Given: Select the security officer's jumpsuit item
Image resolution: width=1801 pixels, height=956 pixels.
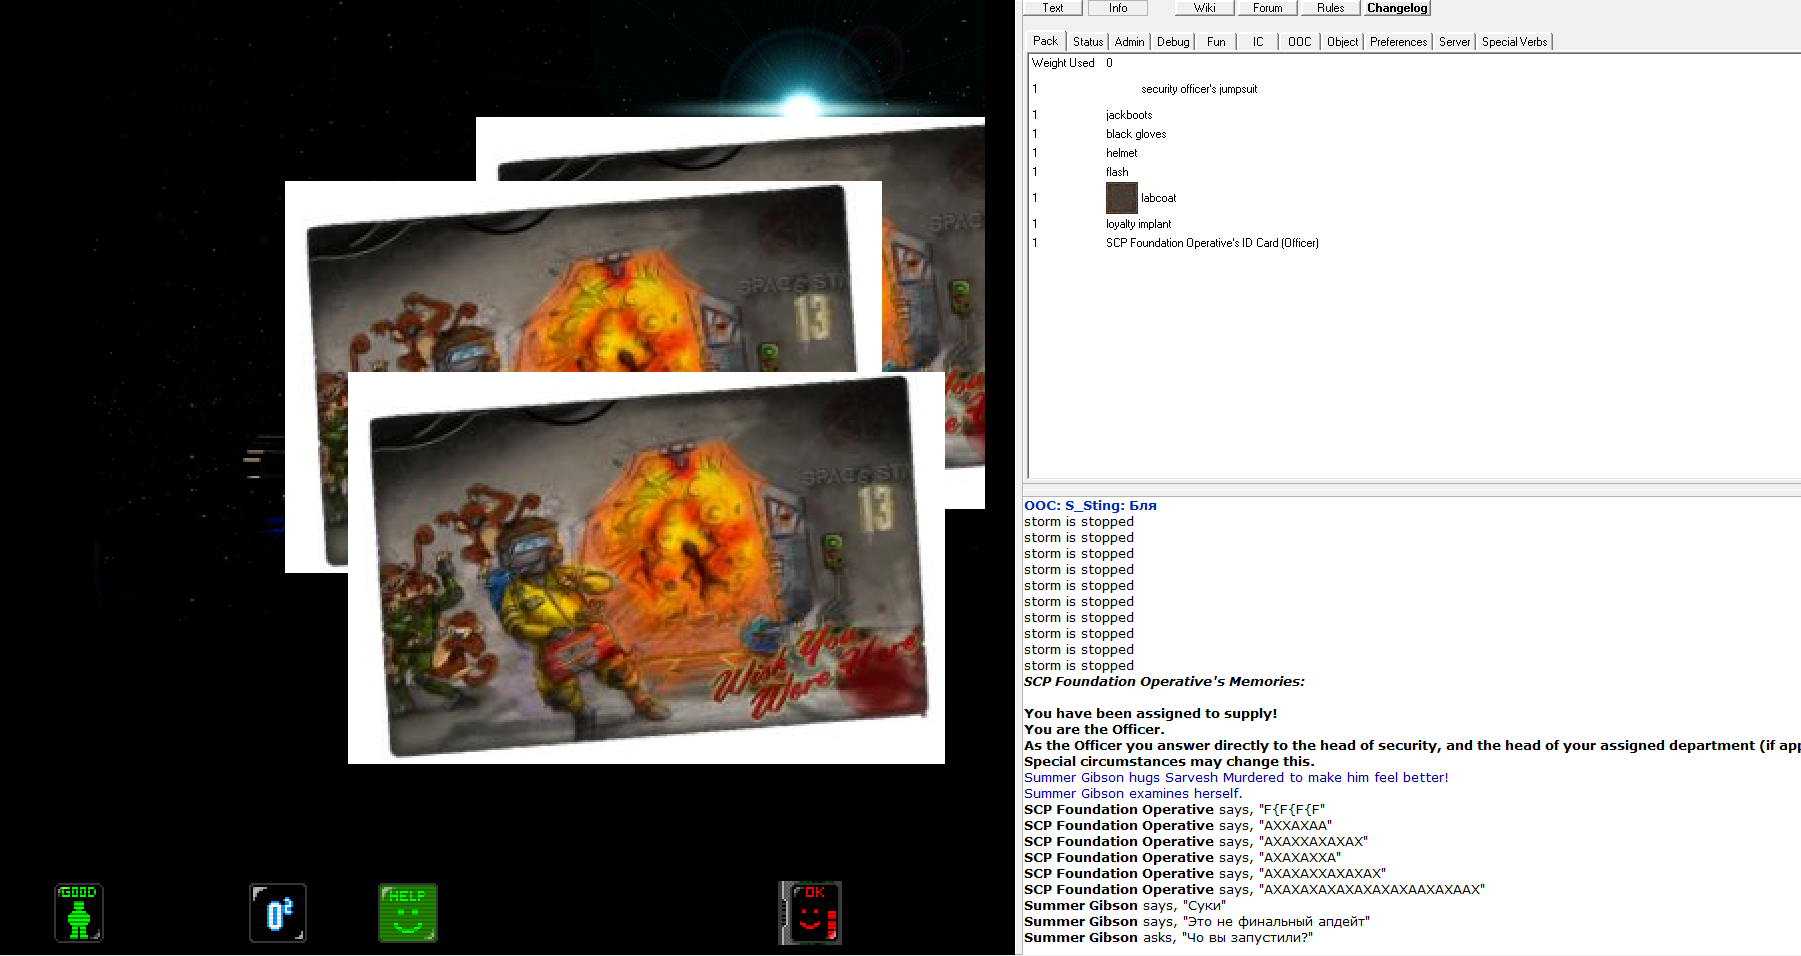Looking at the screenshot, I should click(x=1199, y=89).
